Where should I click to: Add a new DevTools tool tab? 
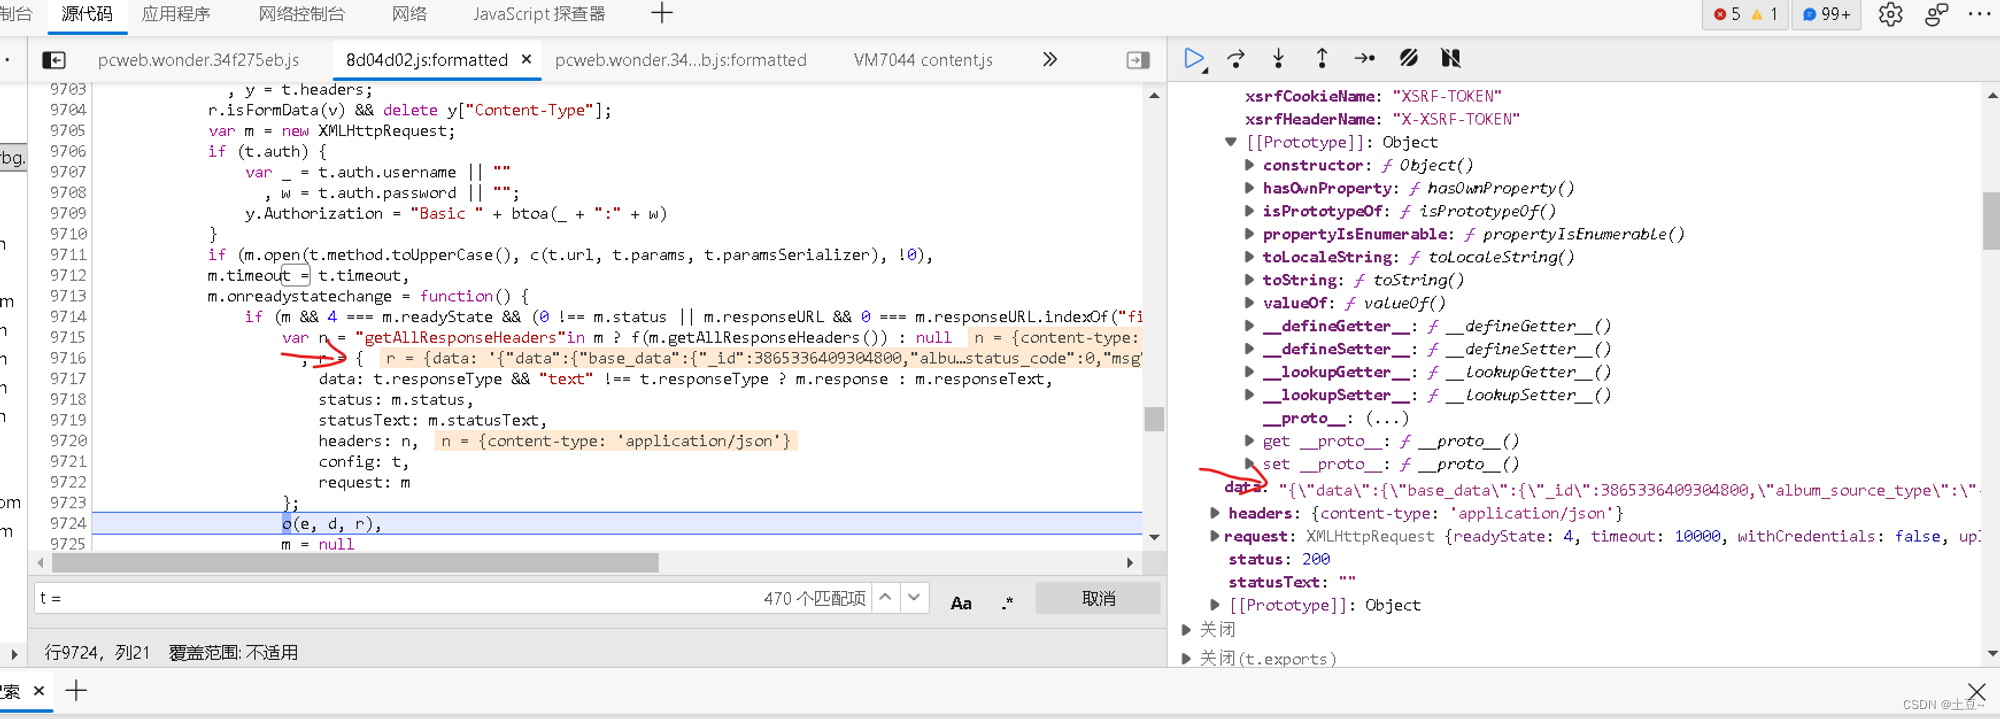662,14
